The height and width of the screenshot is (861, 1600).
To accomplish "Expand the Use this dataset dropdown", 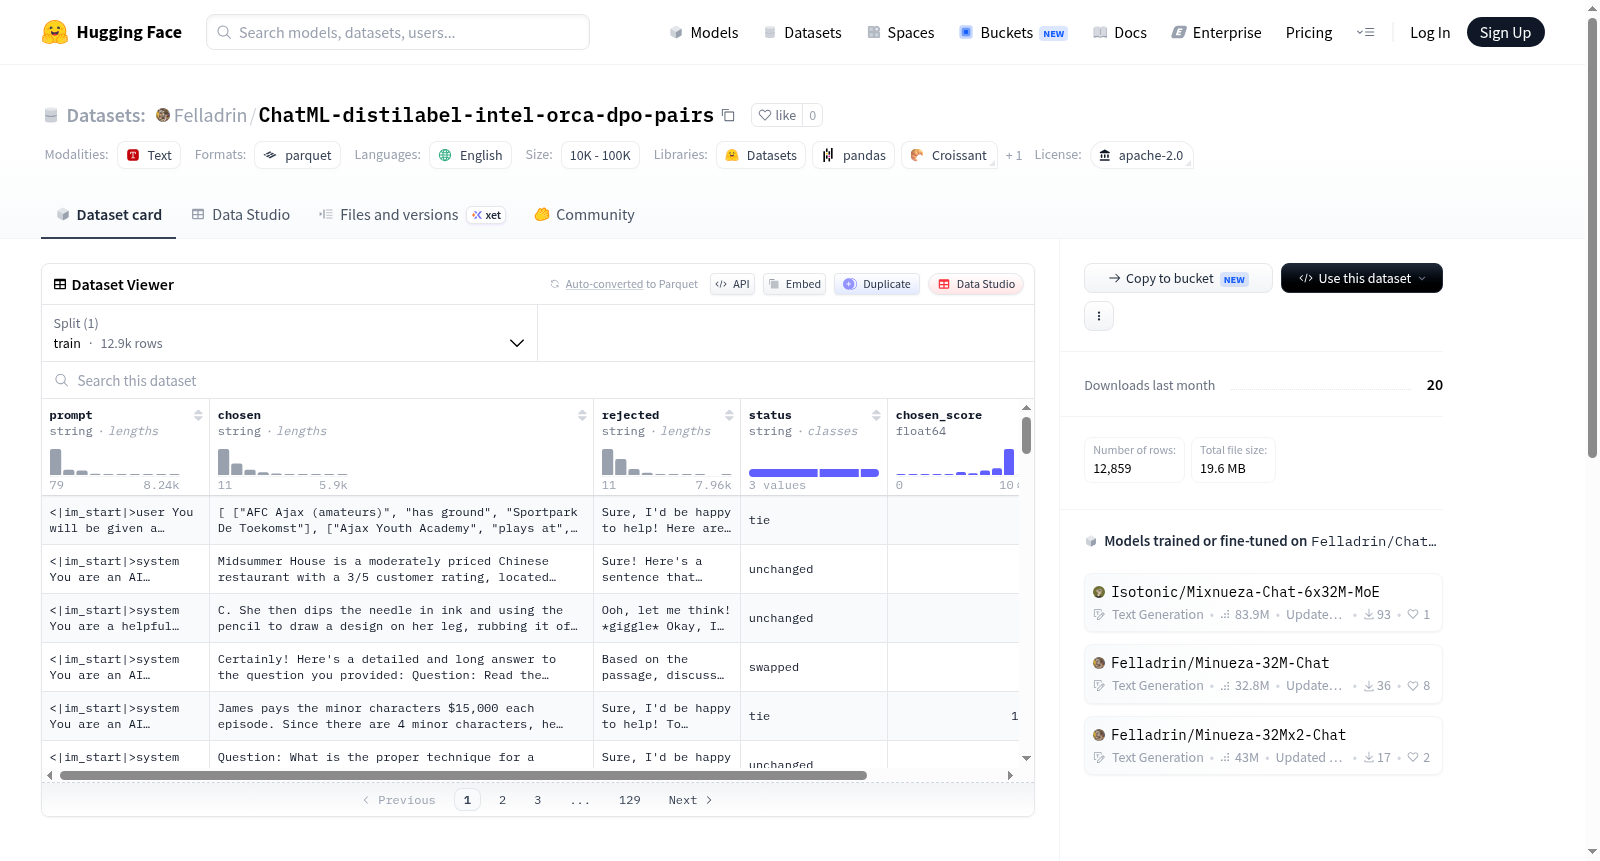I will 1361,278.
